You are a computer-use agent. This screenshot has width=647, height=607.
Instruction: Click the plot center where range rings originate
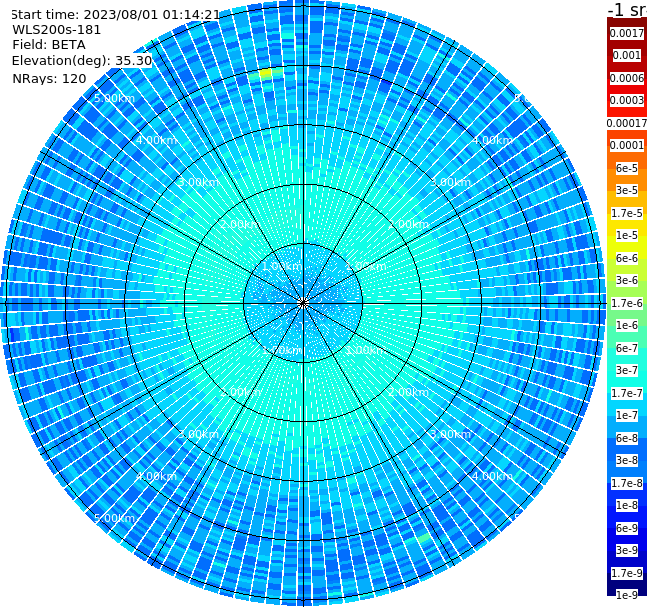(303, 303)
